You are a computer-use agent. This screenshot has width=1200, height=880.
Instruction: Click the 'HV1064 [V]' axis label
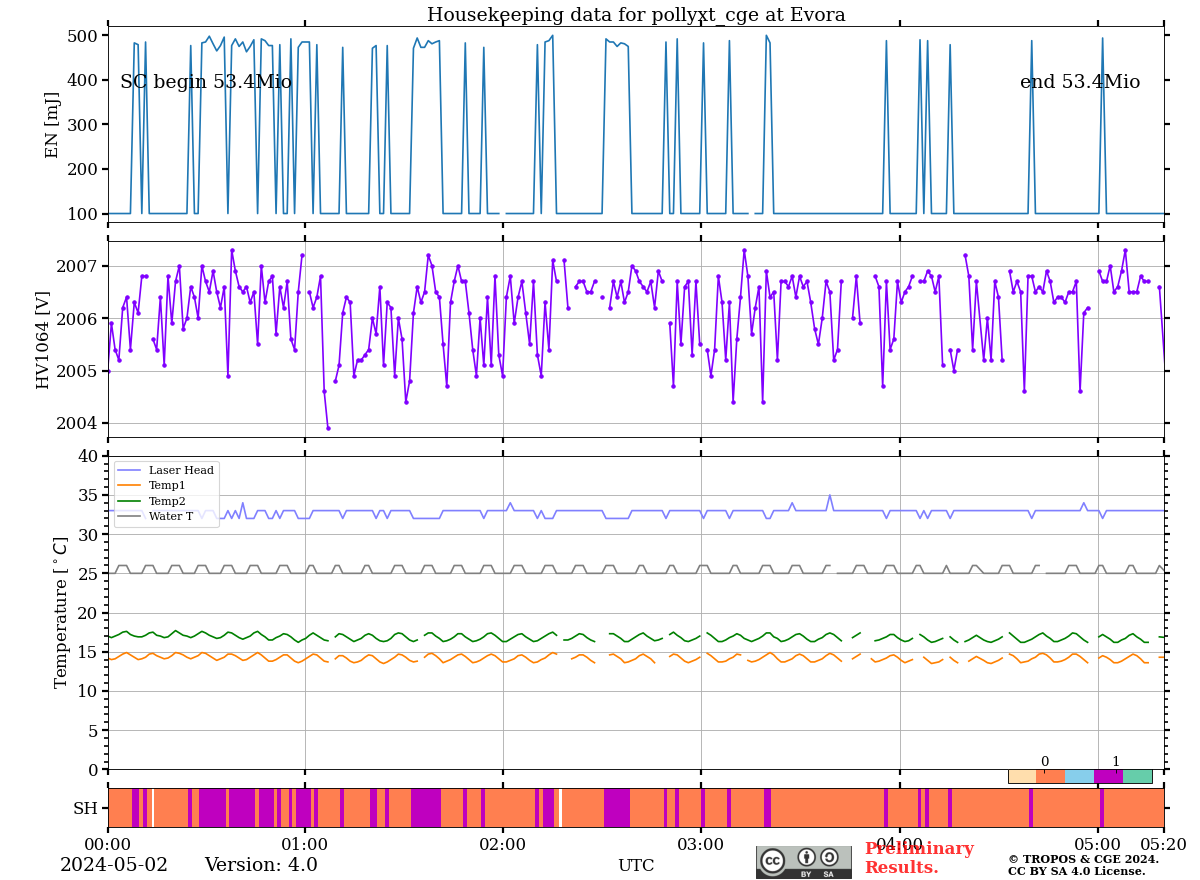[43, 339]
